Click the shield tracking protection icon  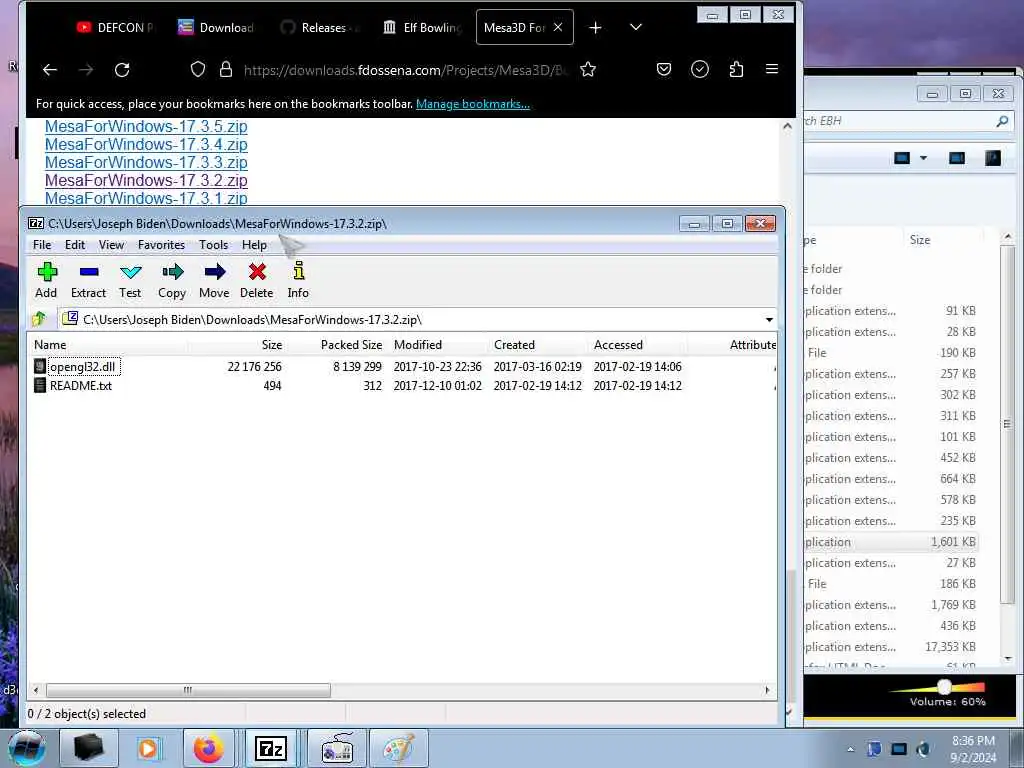(x=198, y=69)
